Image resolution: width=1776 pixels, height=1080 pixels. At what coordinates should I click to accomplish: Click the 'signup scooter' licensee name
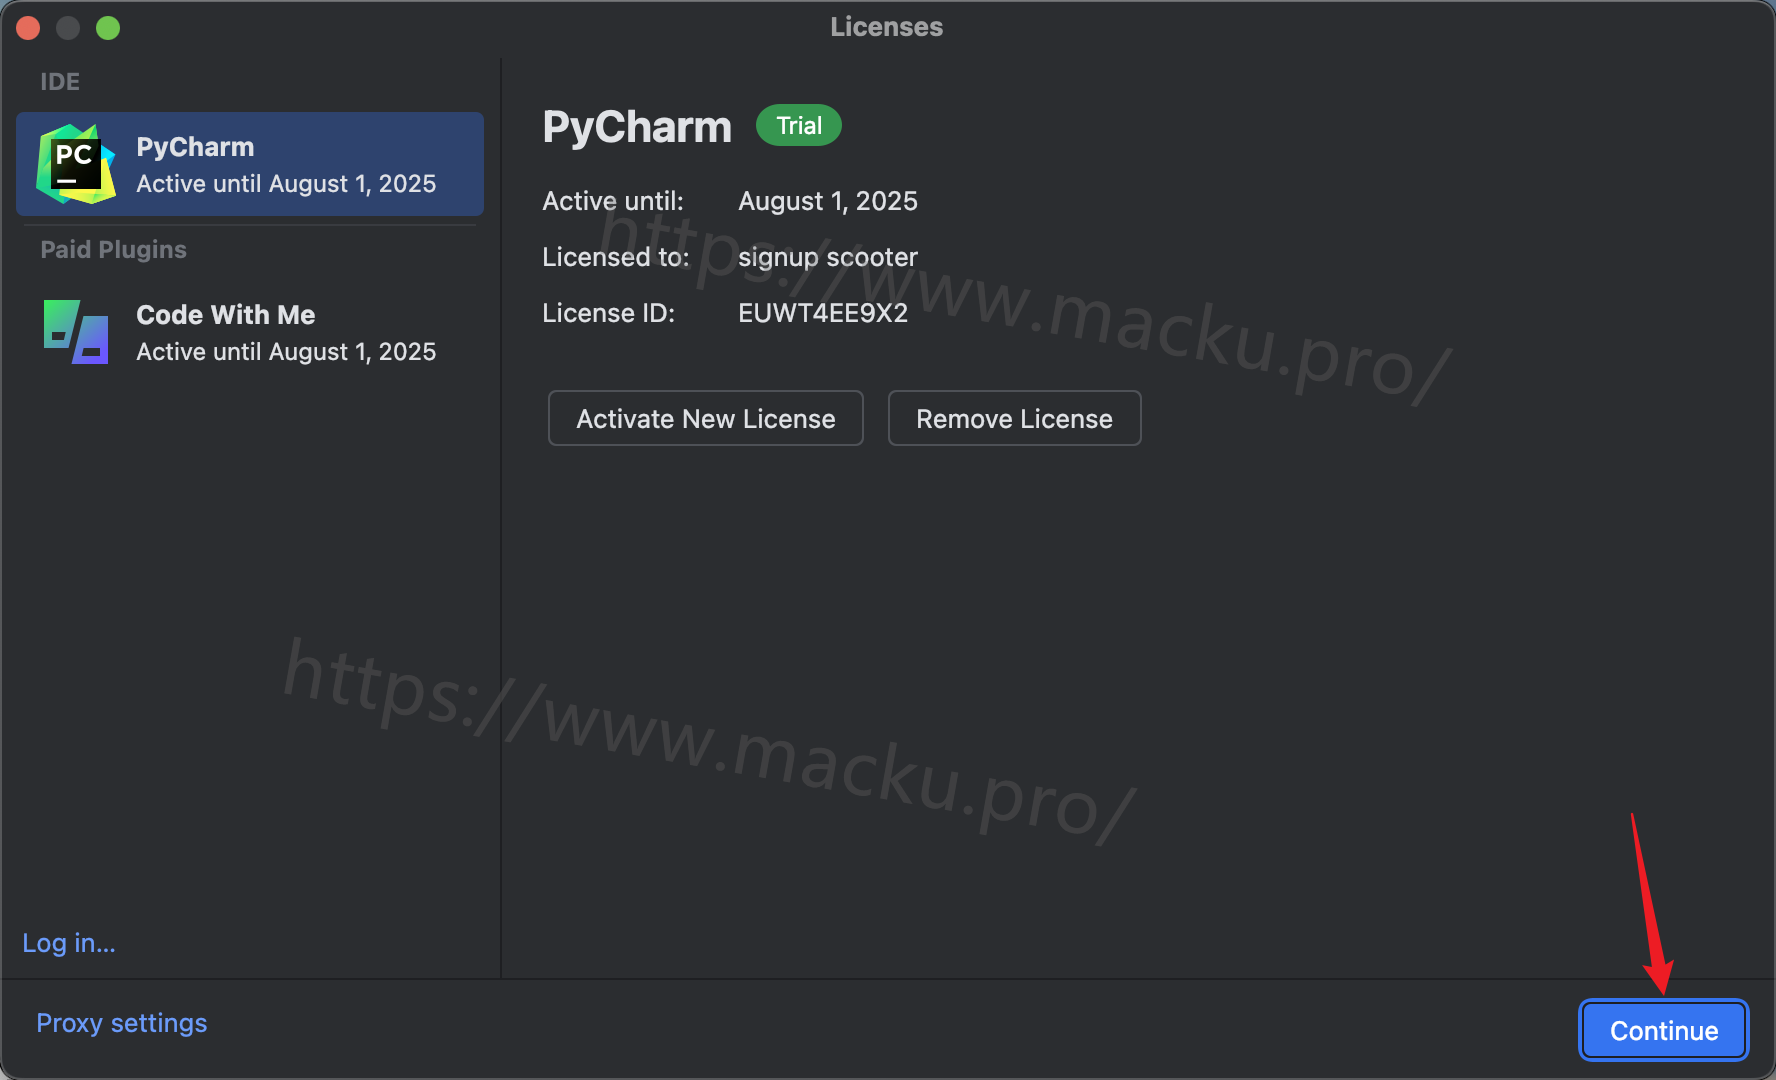(x=828, y=257)
